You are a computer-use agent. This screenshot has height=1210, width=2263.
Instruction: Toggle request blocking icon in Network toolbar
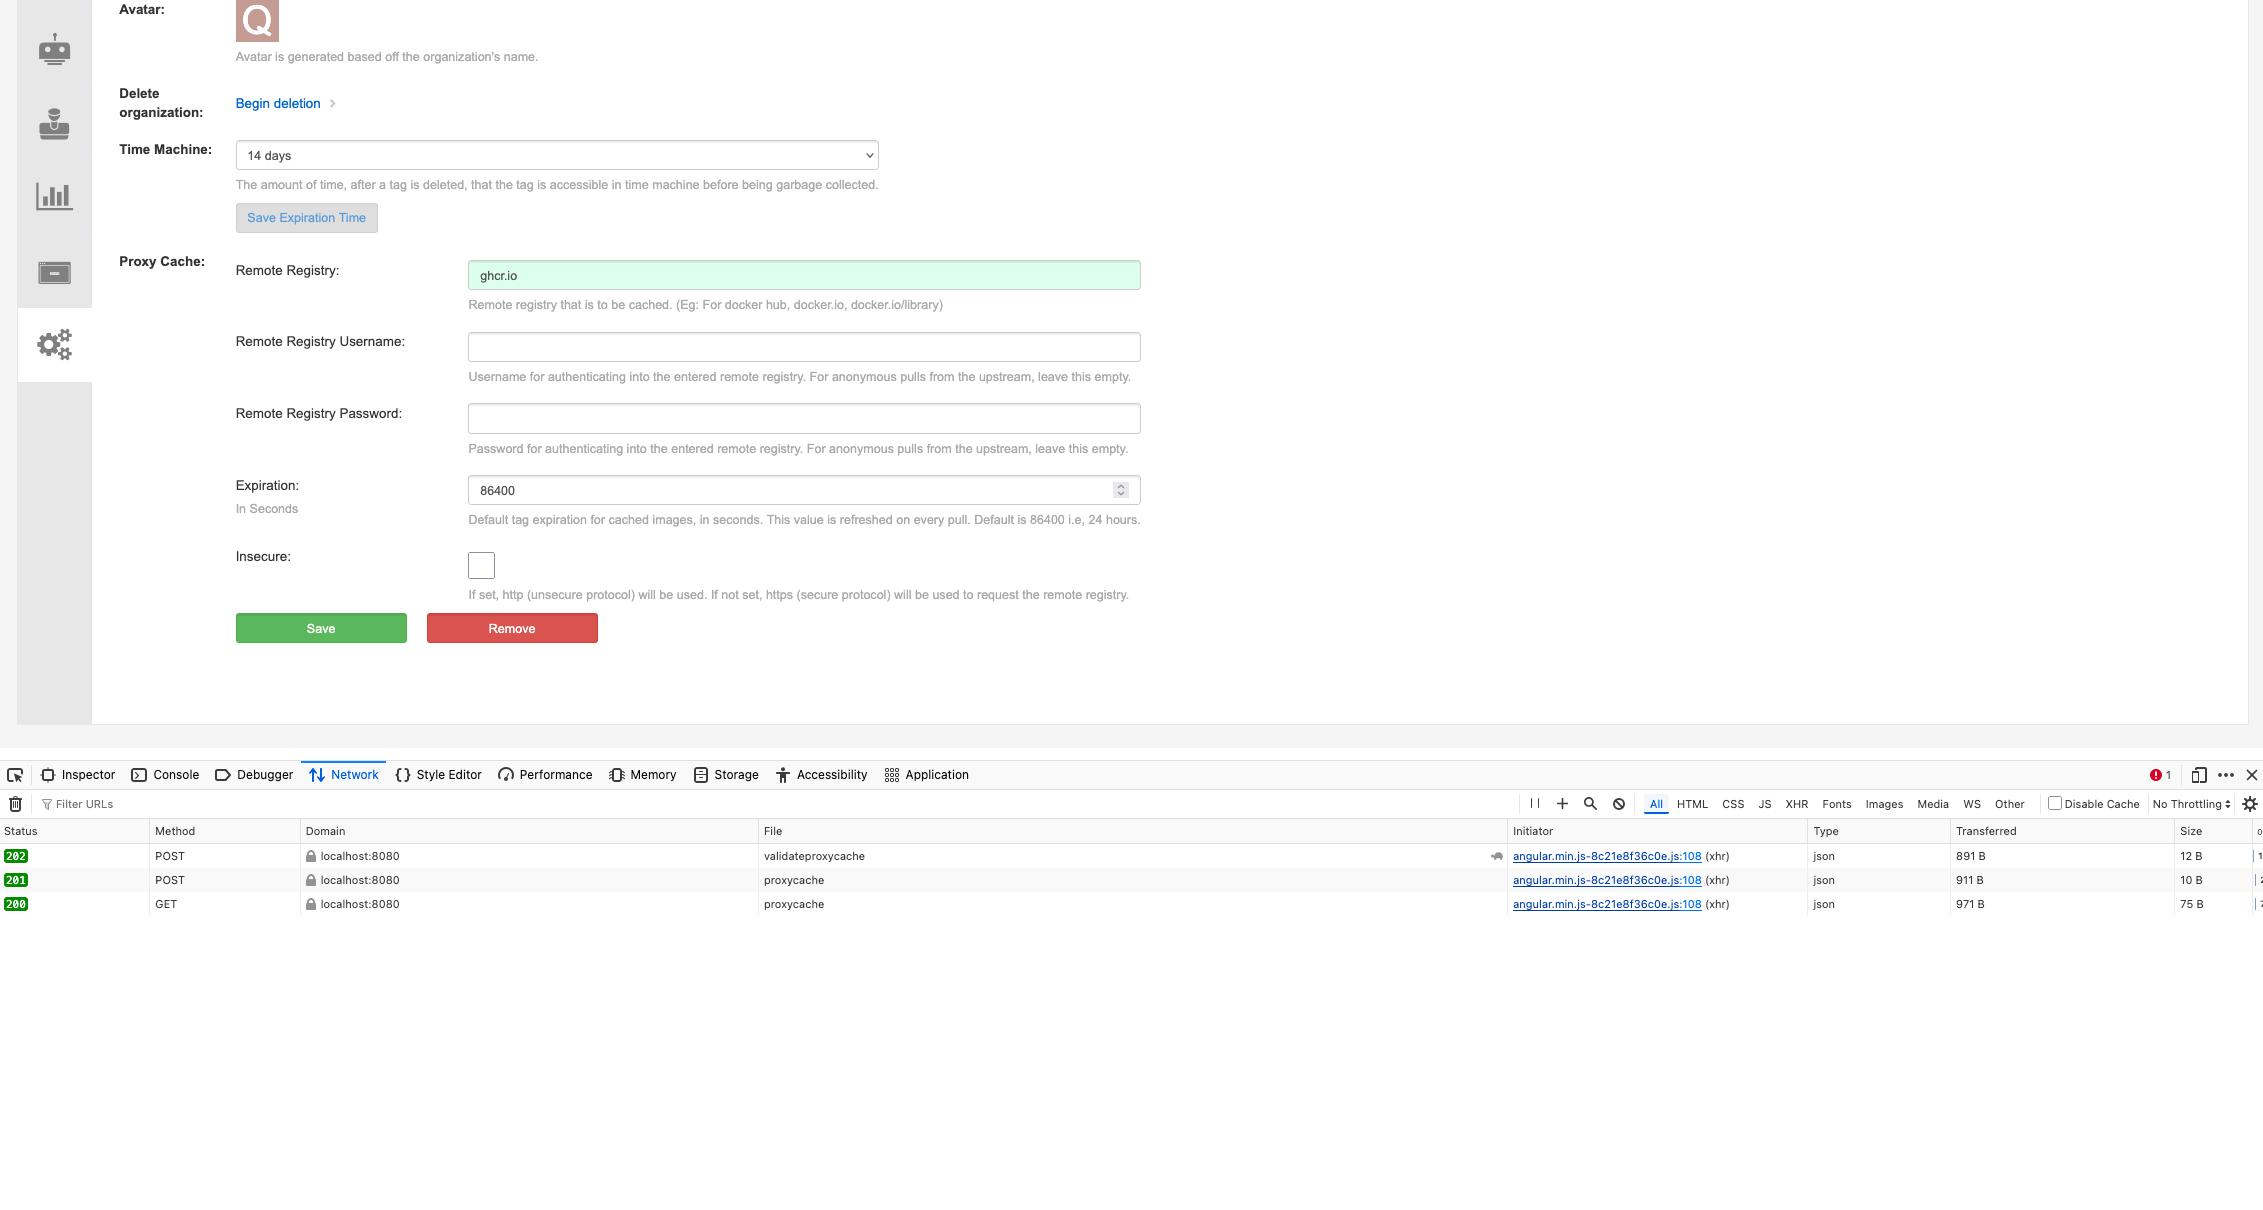(1619, 804)
